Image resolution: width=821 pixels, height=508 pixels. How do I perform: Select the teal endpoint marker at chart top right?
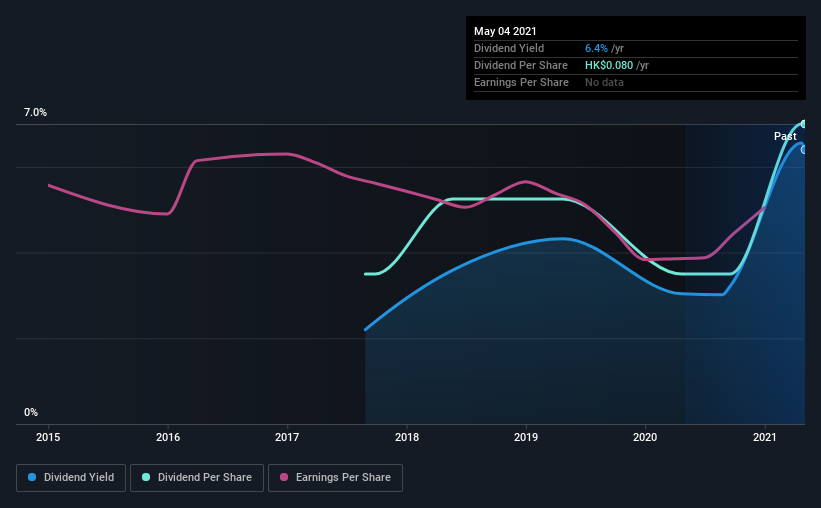[x=803, y=124]
